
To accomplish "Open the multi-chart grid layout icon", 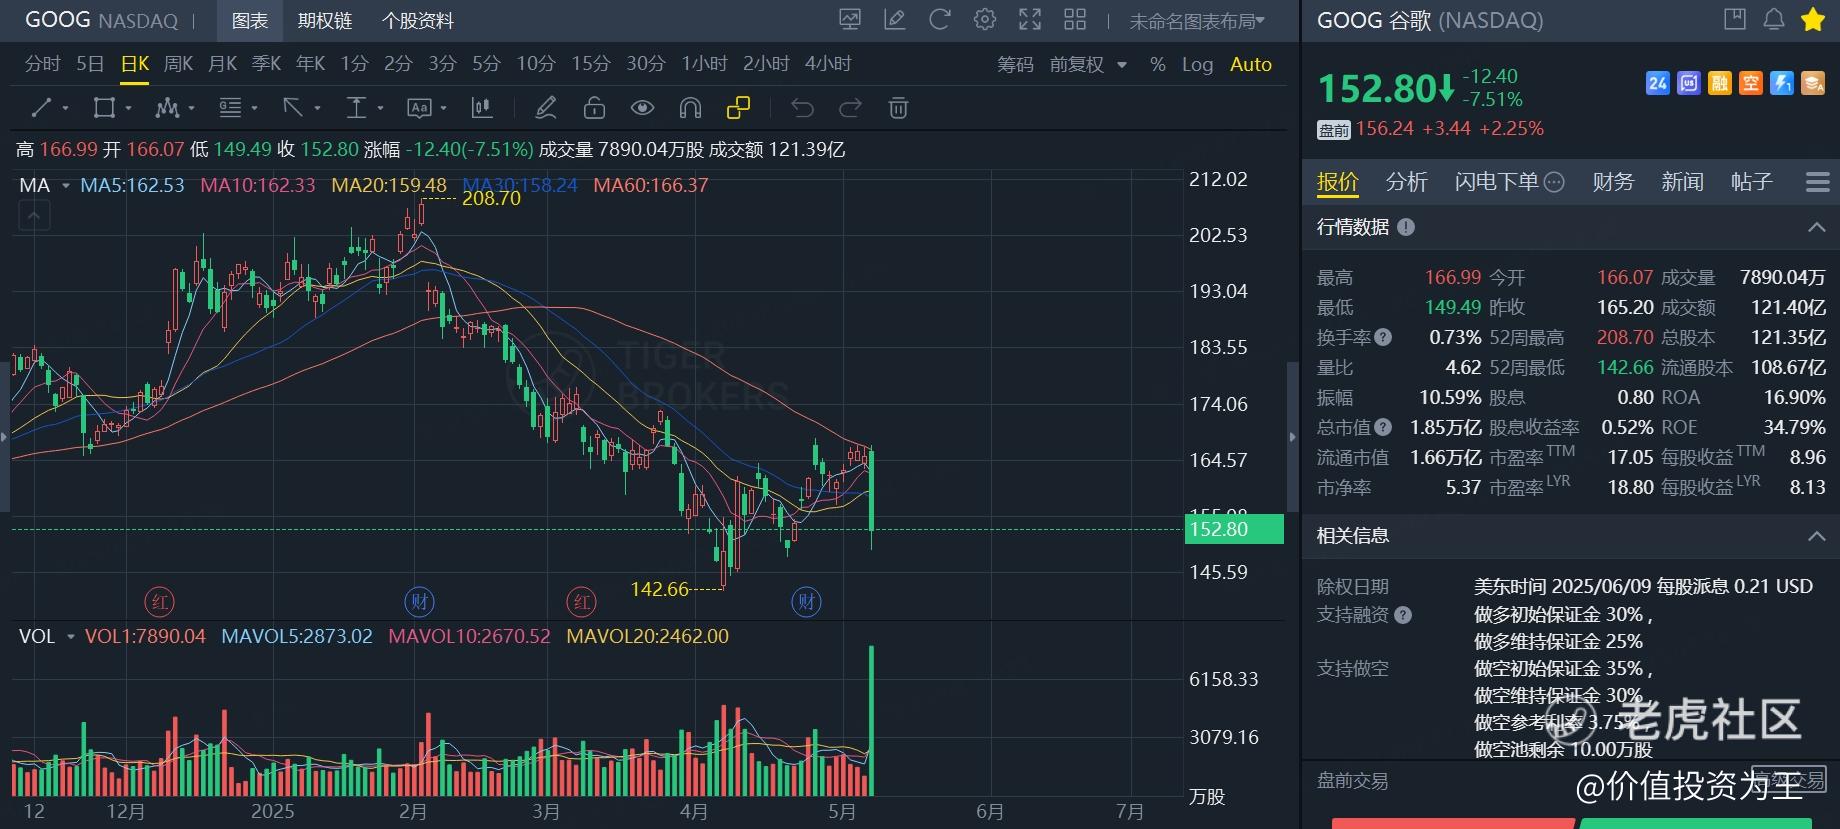I will [x=1075, y=19].
